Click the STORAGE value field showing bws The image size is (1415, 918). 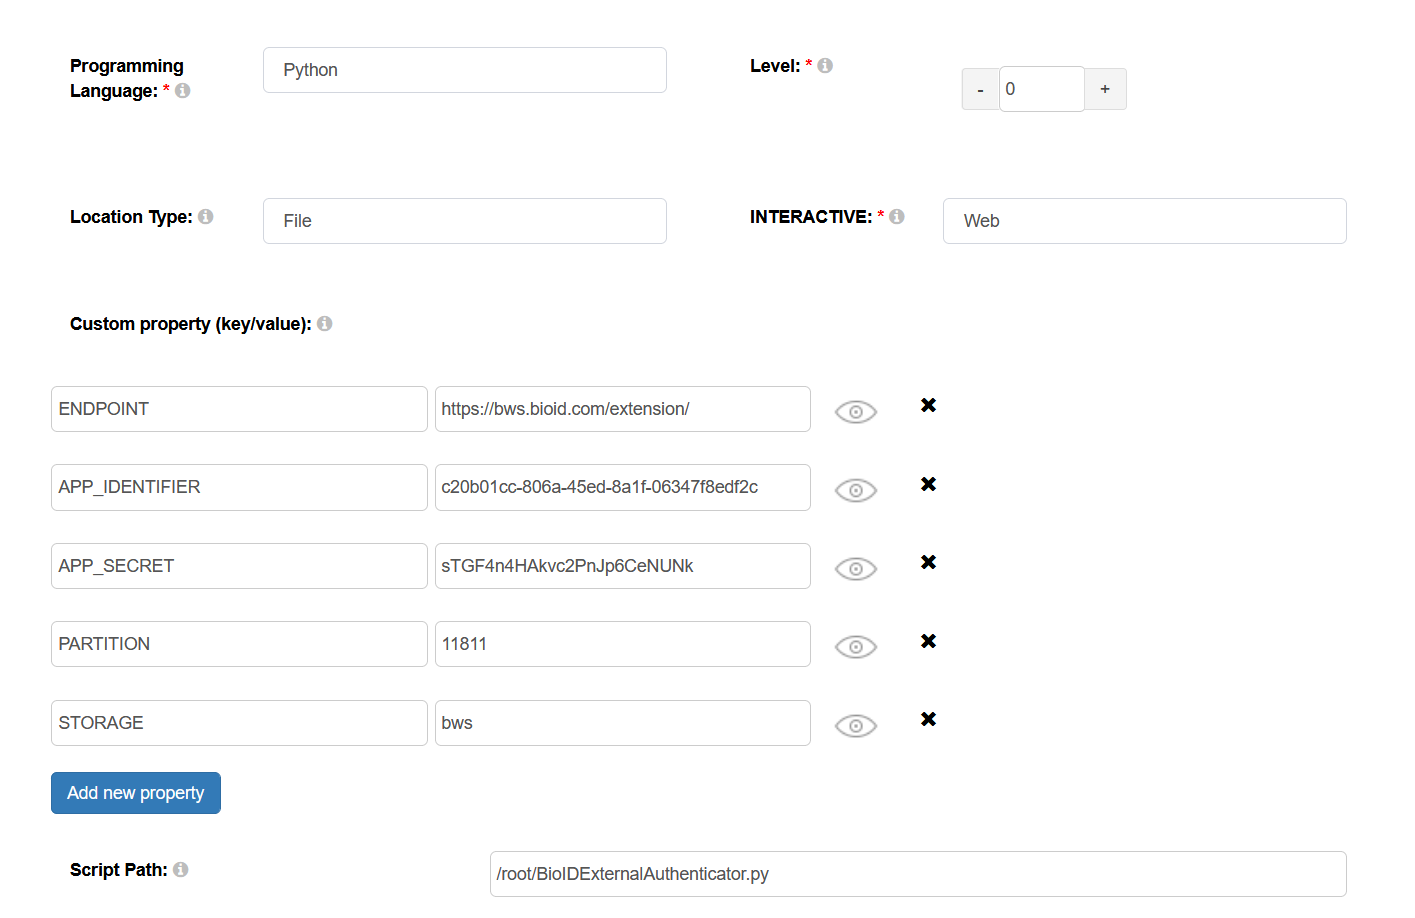click(623, 723)
